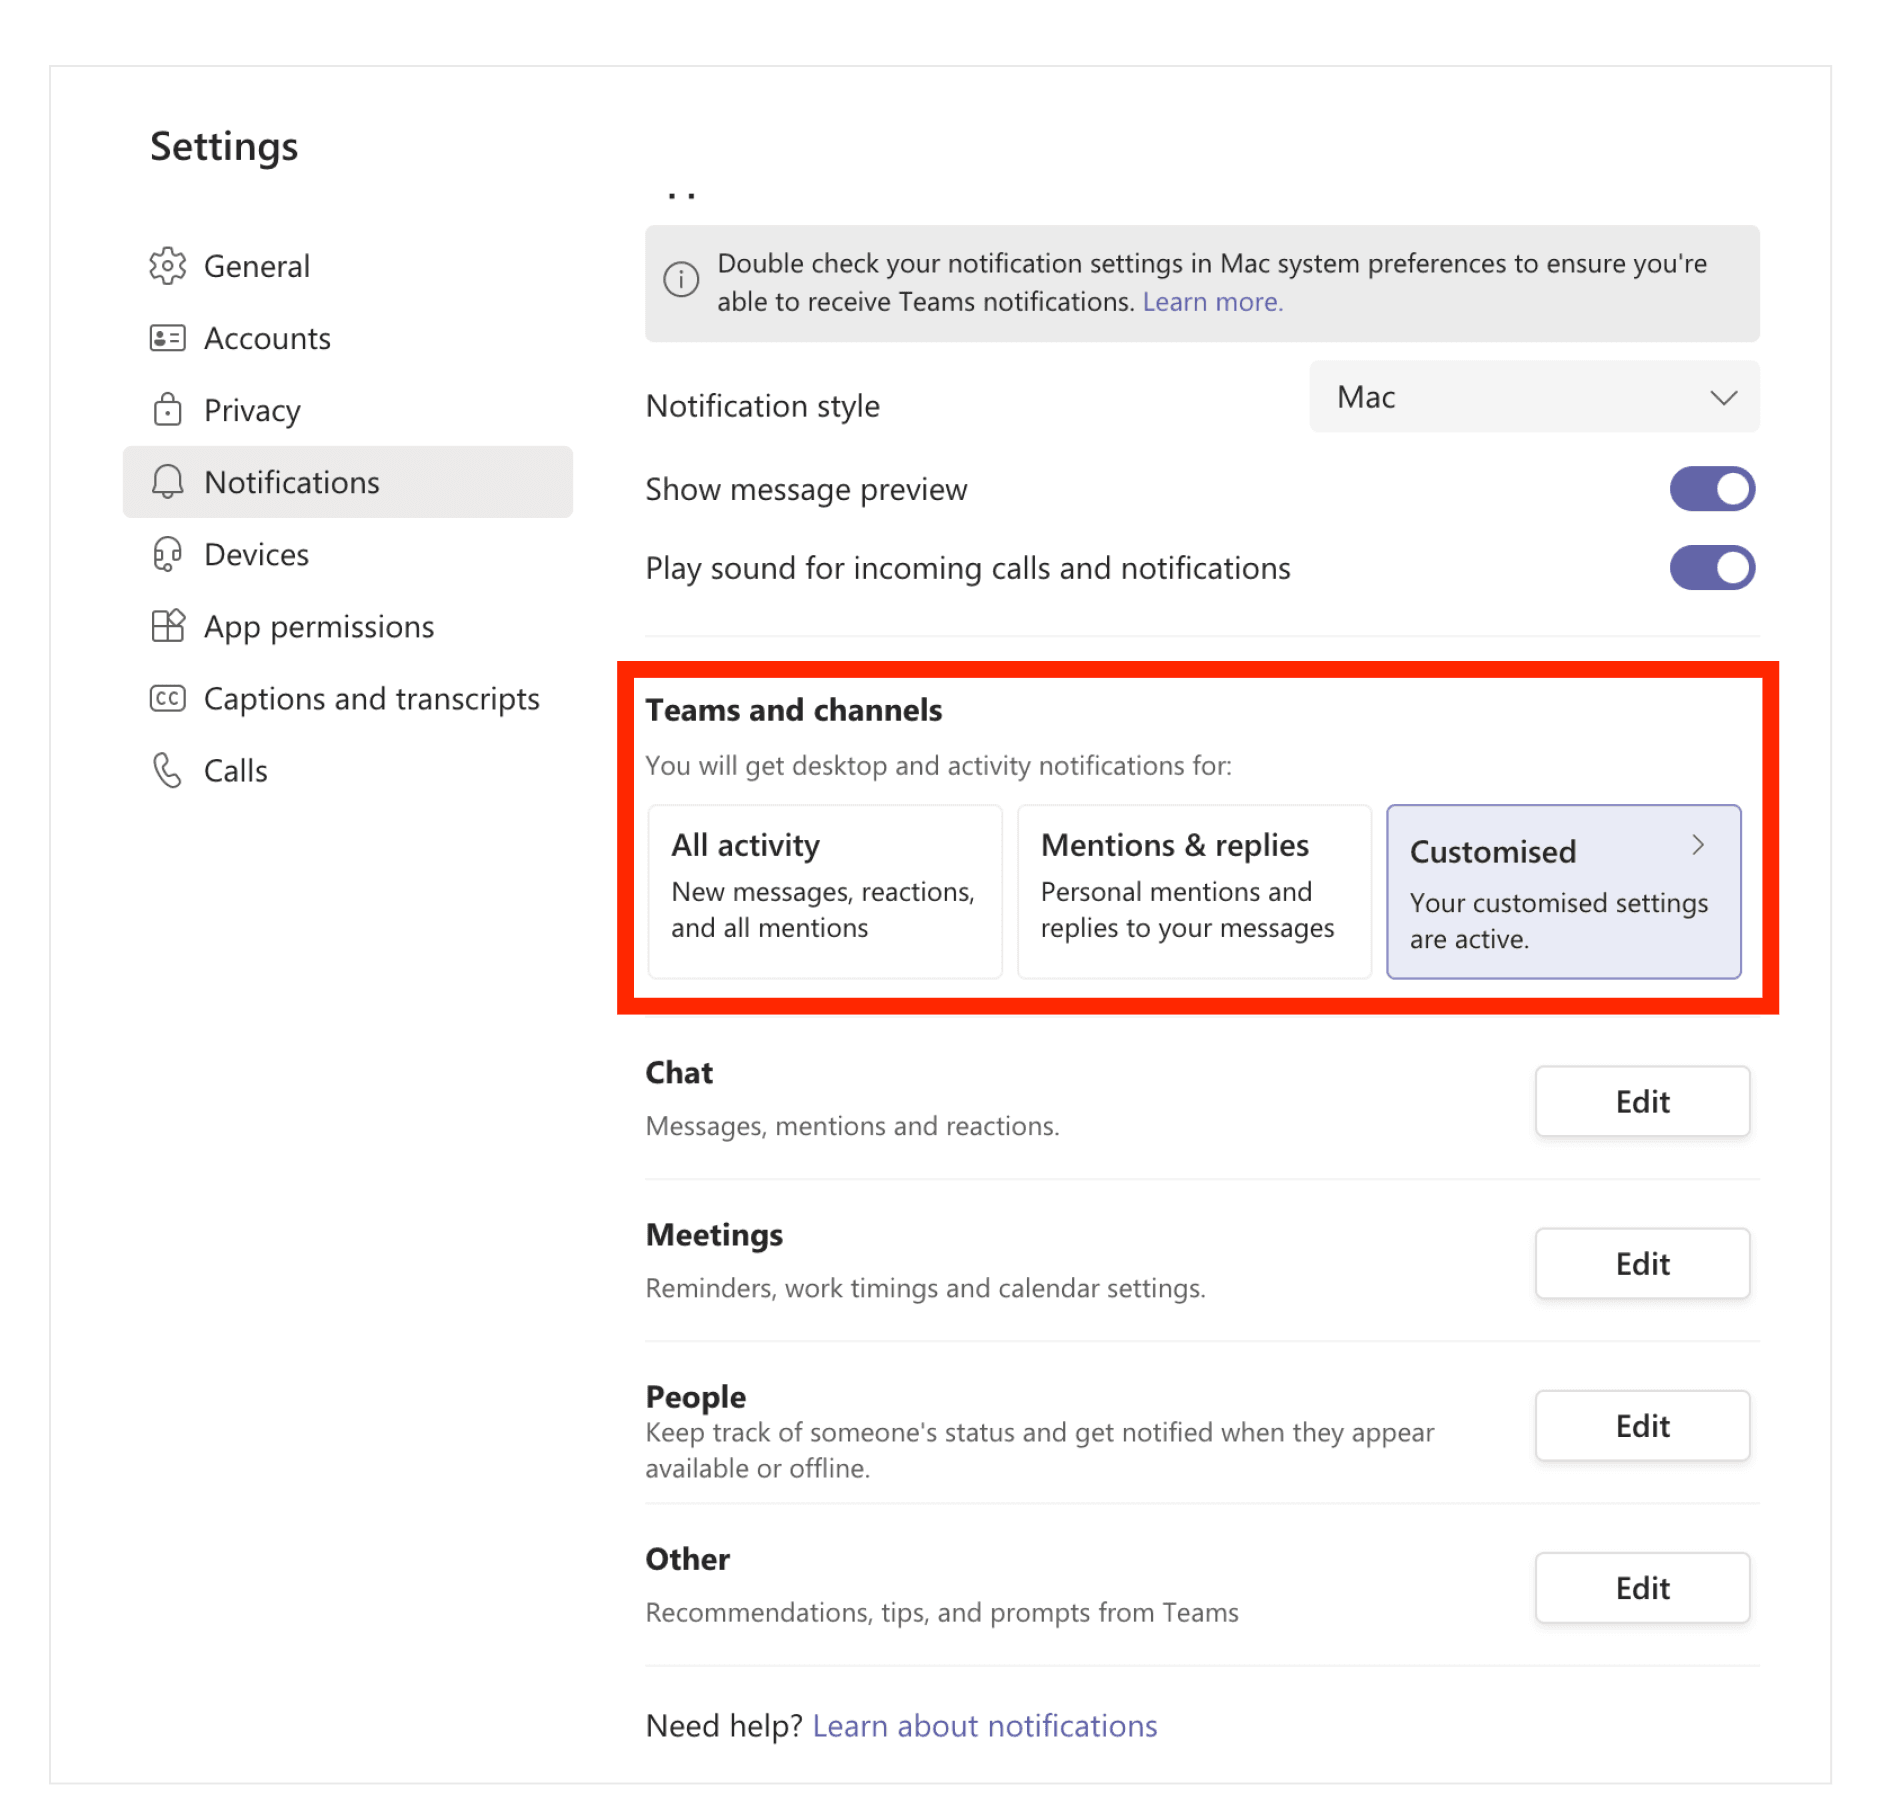
Task: Open the Learn more link
Action: (1212, 302)
